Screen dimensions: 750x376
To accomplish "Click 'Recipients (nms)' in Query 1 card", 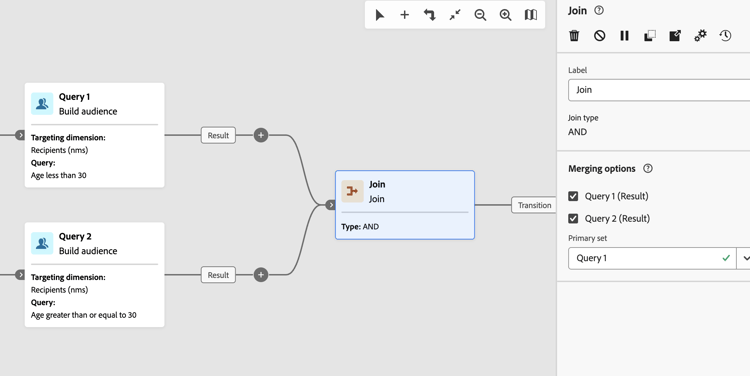I will coord(60,150).
